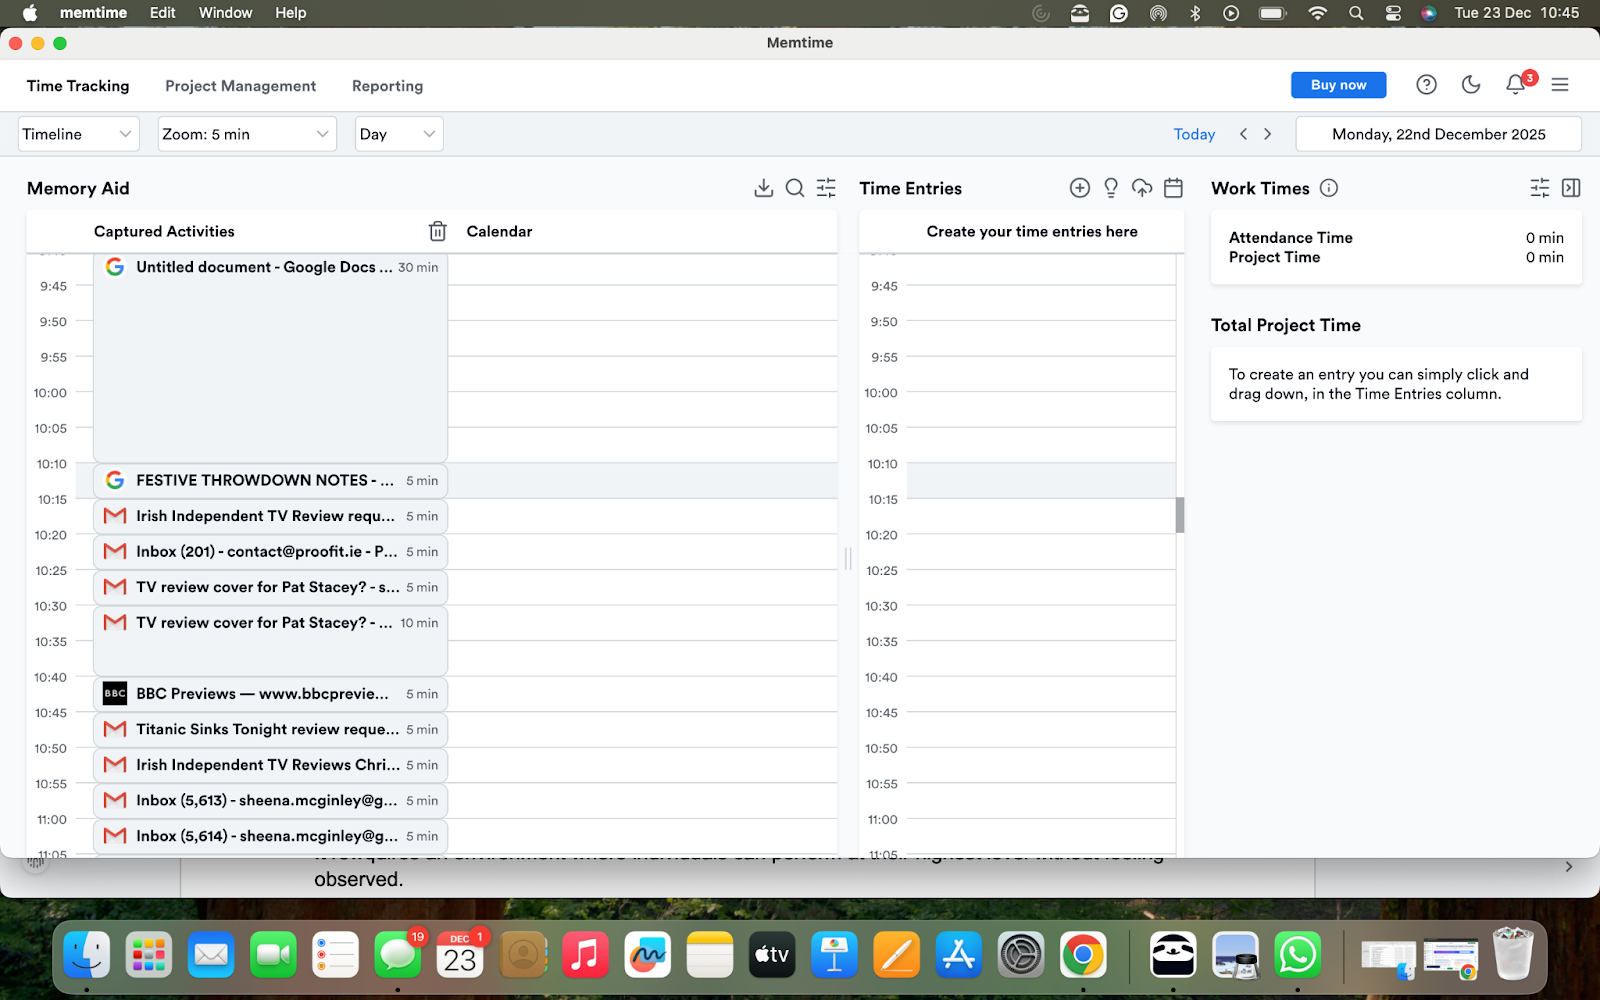Open the Monday, 22nd December 2025 date field
Image resolution: width=1600 pixels, height=1000 pixels.
(1438, 133)
